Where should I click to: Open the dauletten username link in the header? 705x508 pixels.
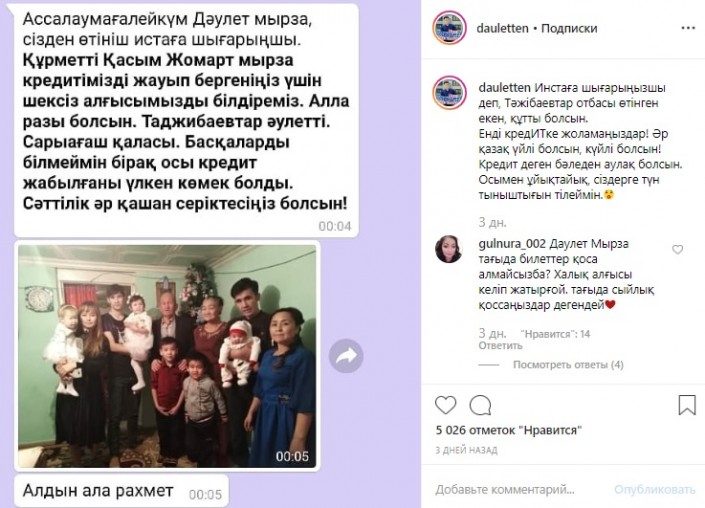click(x=502, y=28)
